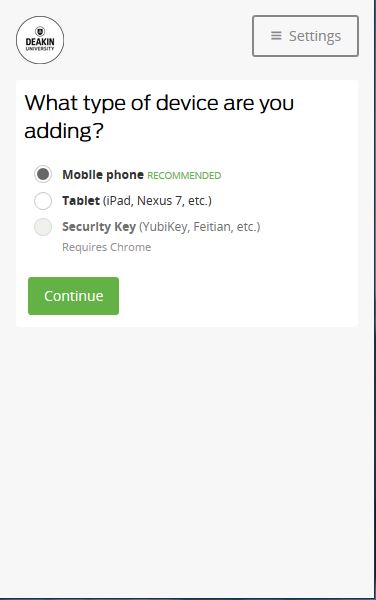Click the bold 'Security Key' label text
376x600 pixels.
tap(99, 227)
